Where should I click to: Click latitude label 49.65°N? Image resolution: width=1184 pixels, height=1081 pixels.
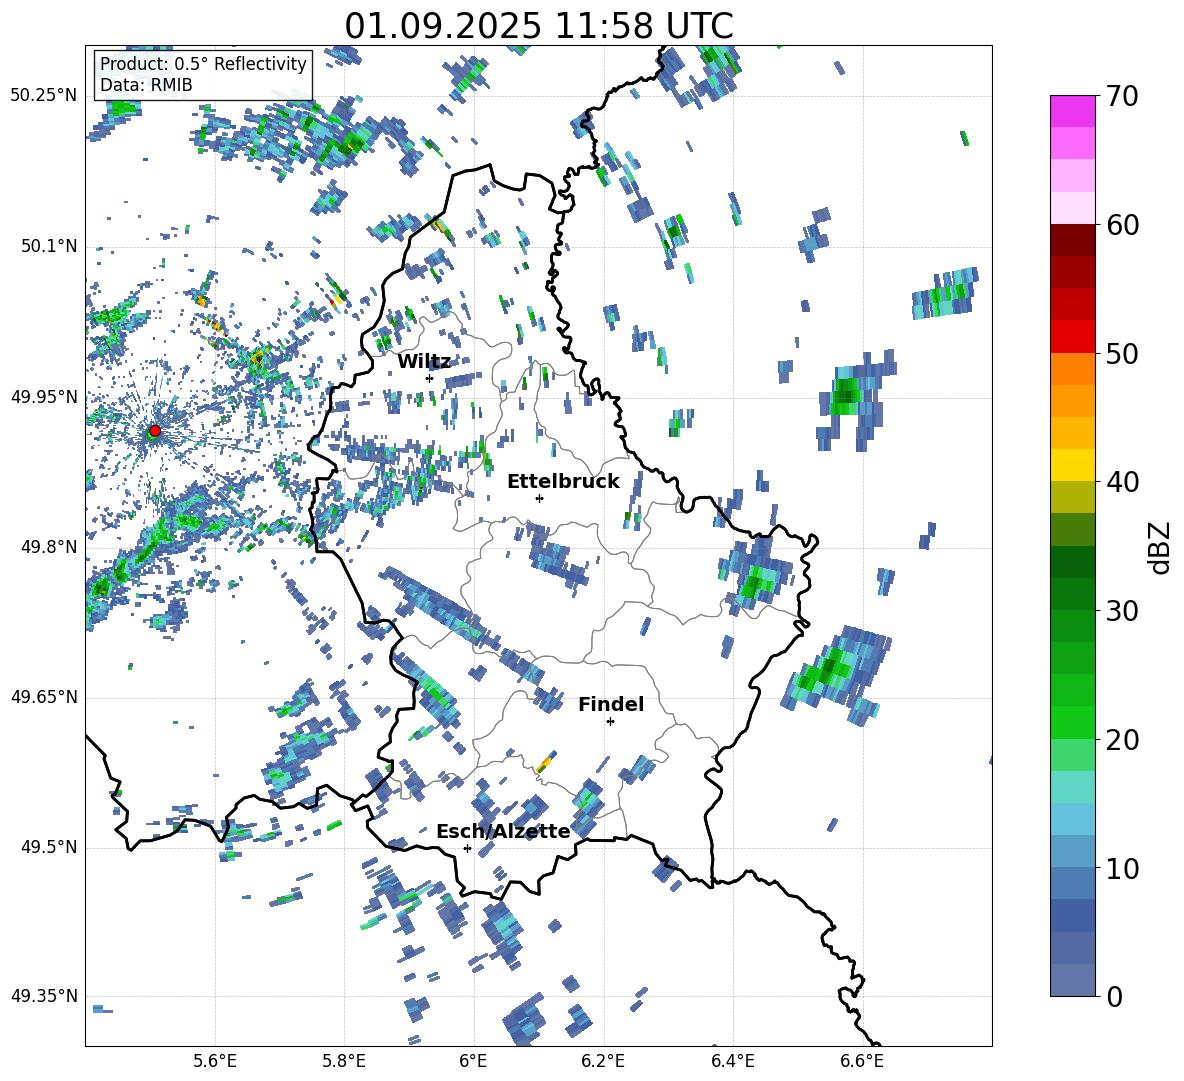click(44, 697)
